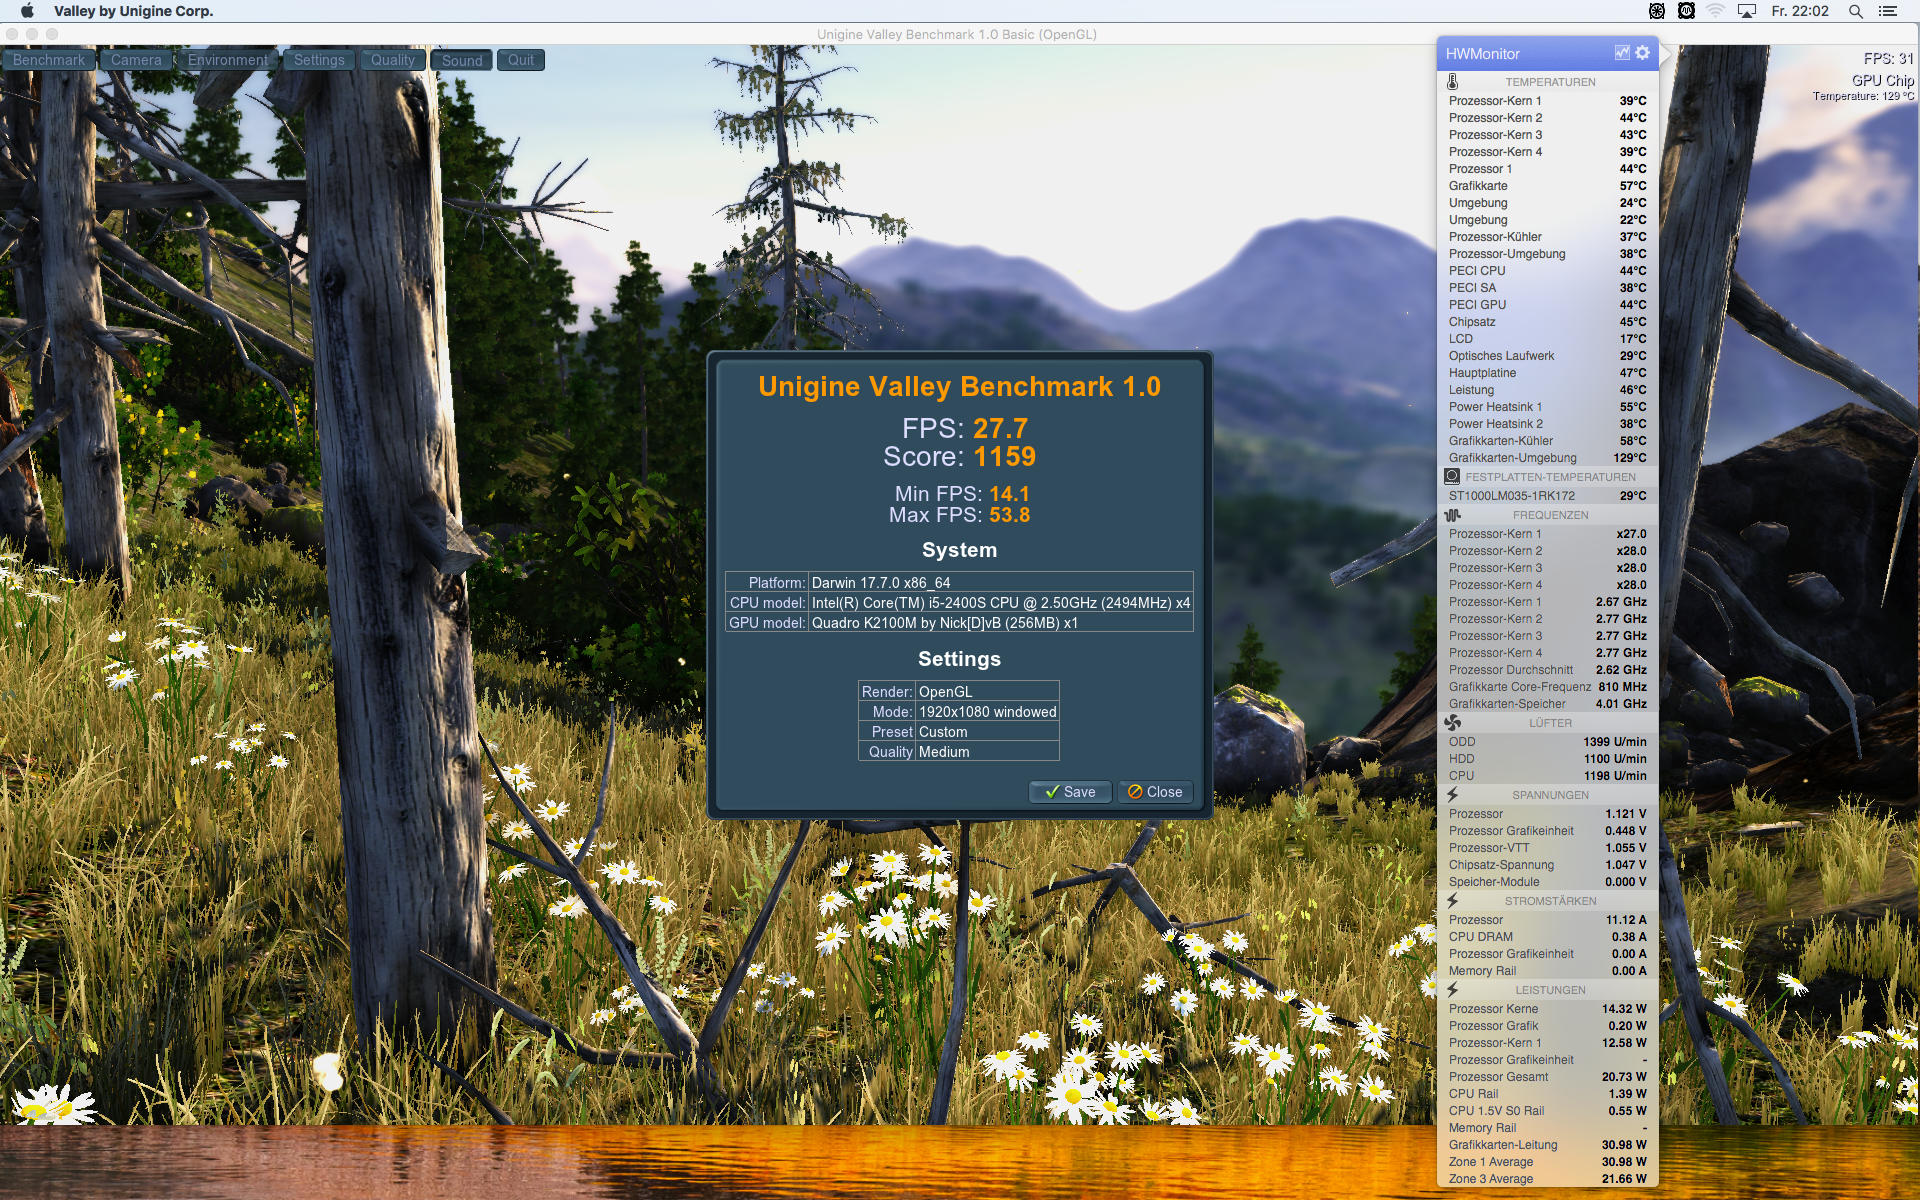Select the PECI CPU row

(x=1548, y=271)
